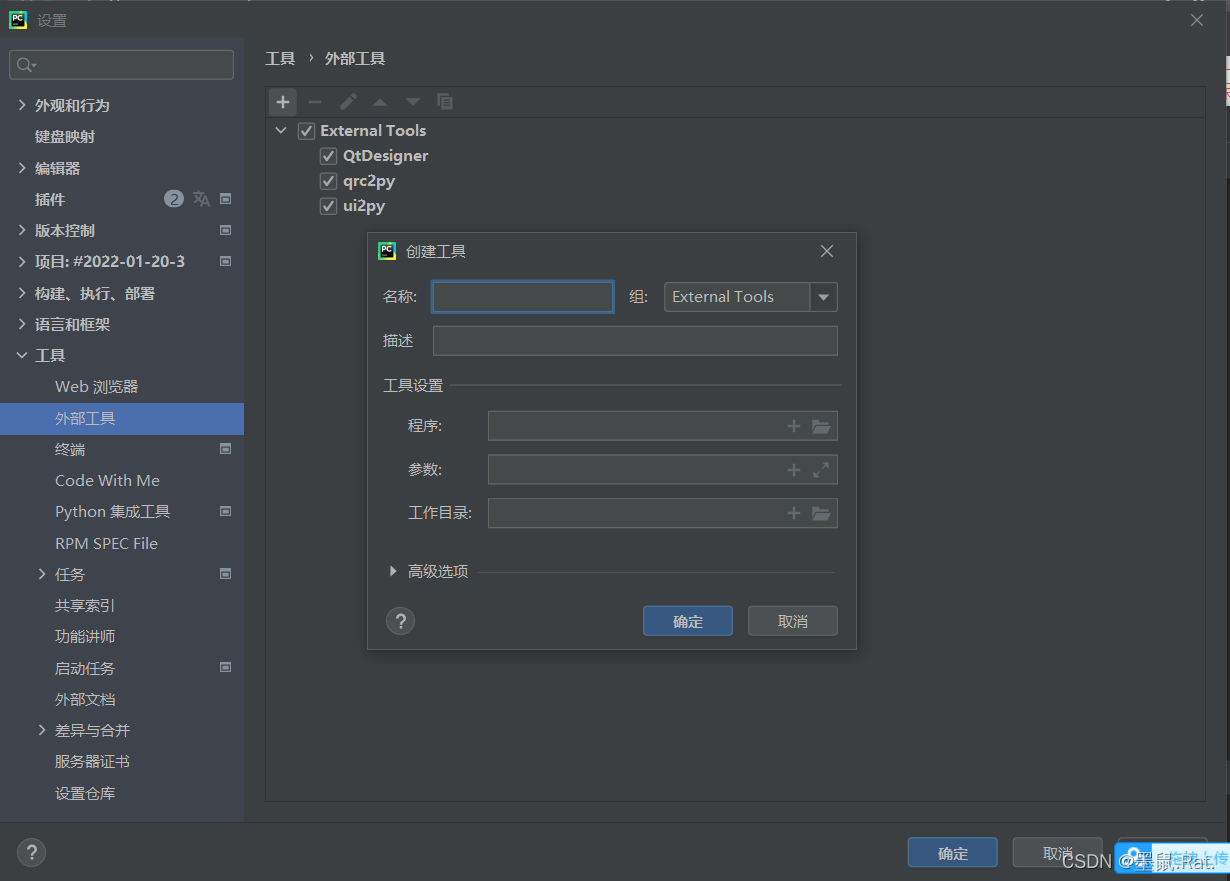Click help question mark in 创建工具 dialog
This screenshot has height=881, width=1230.
pyautogui.click(x=400, y=621)
